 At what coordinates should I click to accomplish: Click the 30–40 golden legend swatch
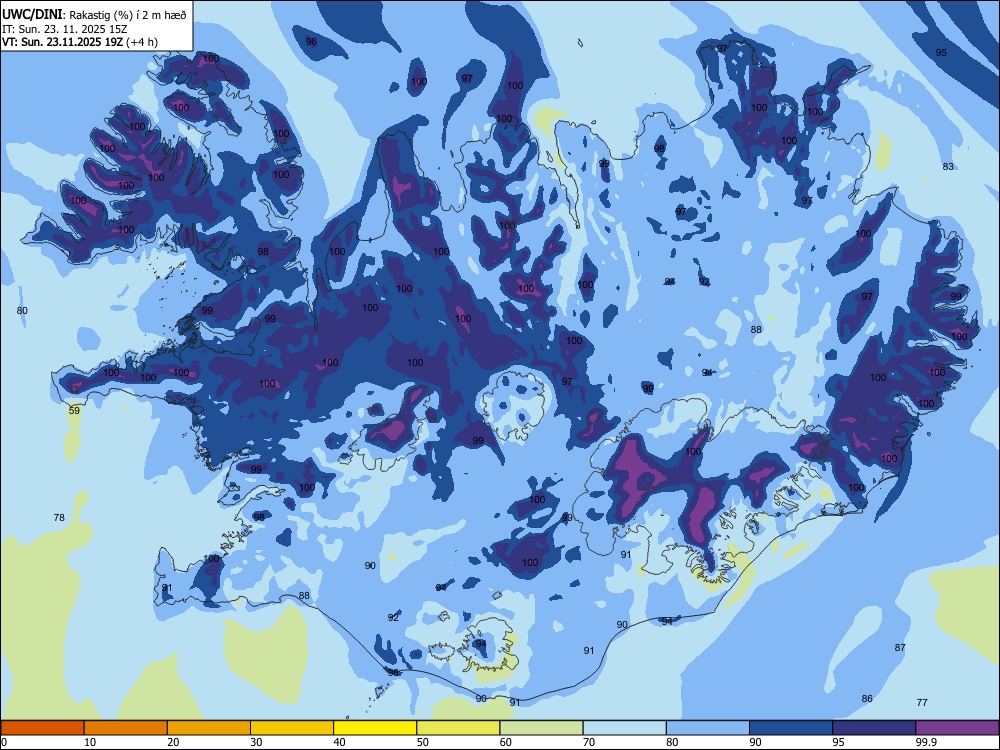point(292,728)
